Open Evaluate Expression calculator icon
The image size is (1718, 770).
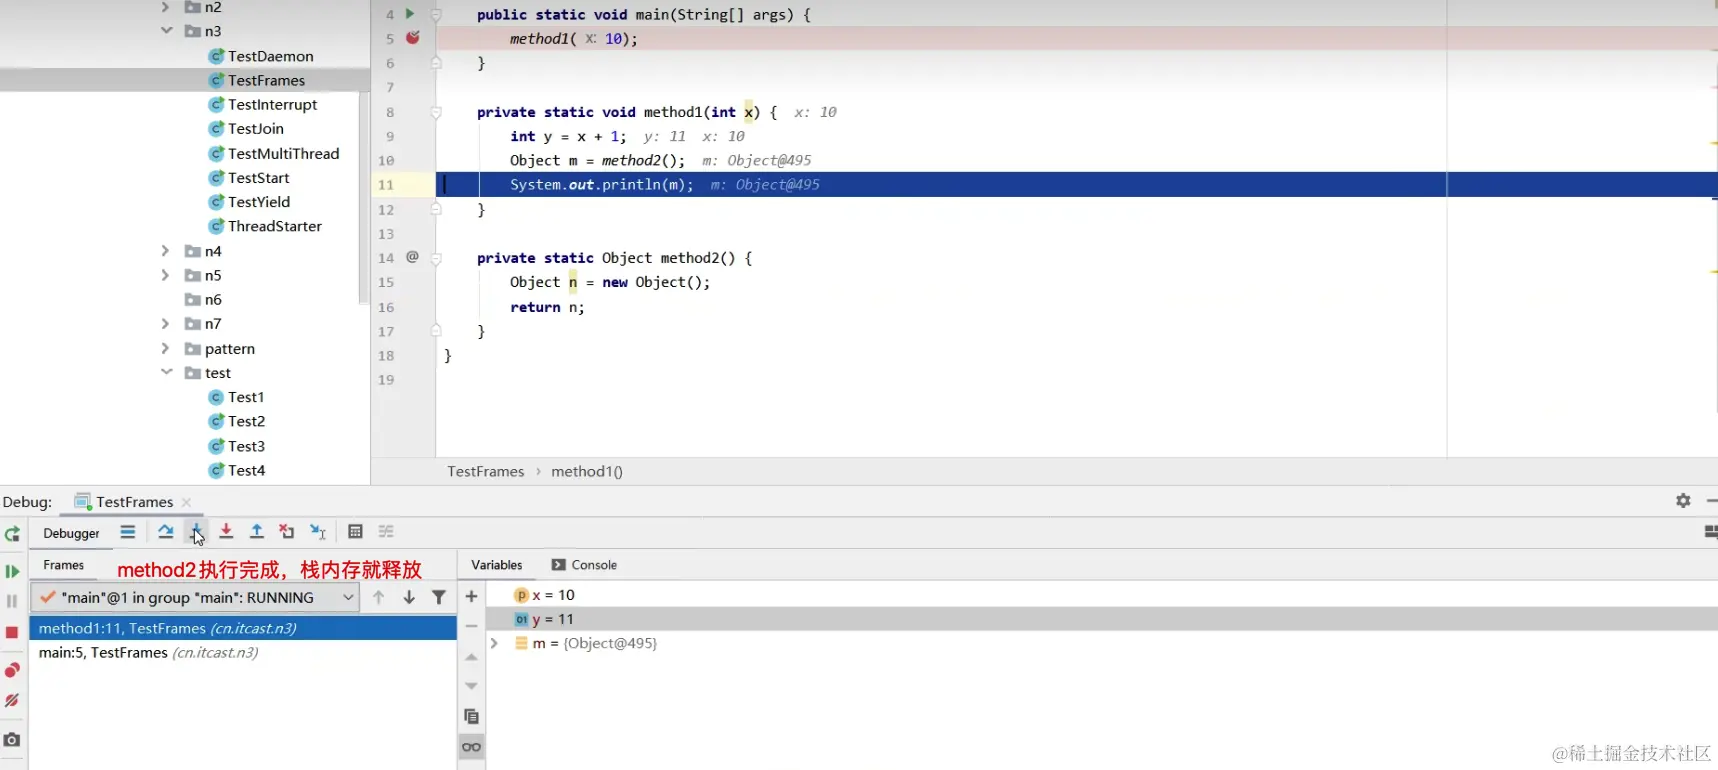tap(355, 532)
